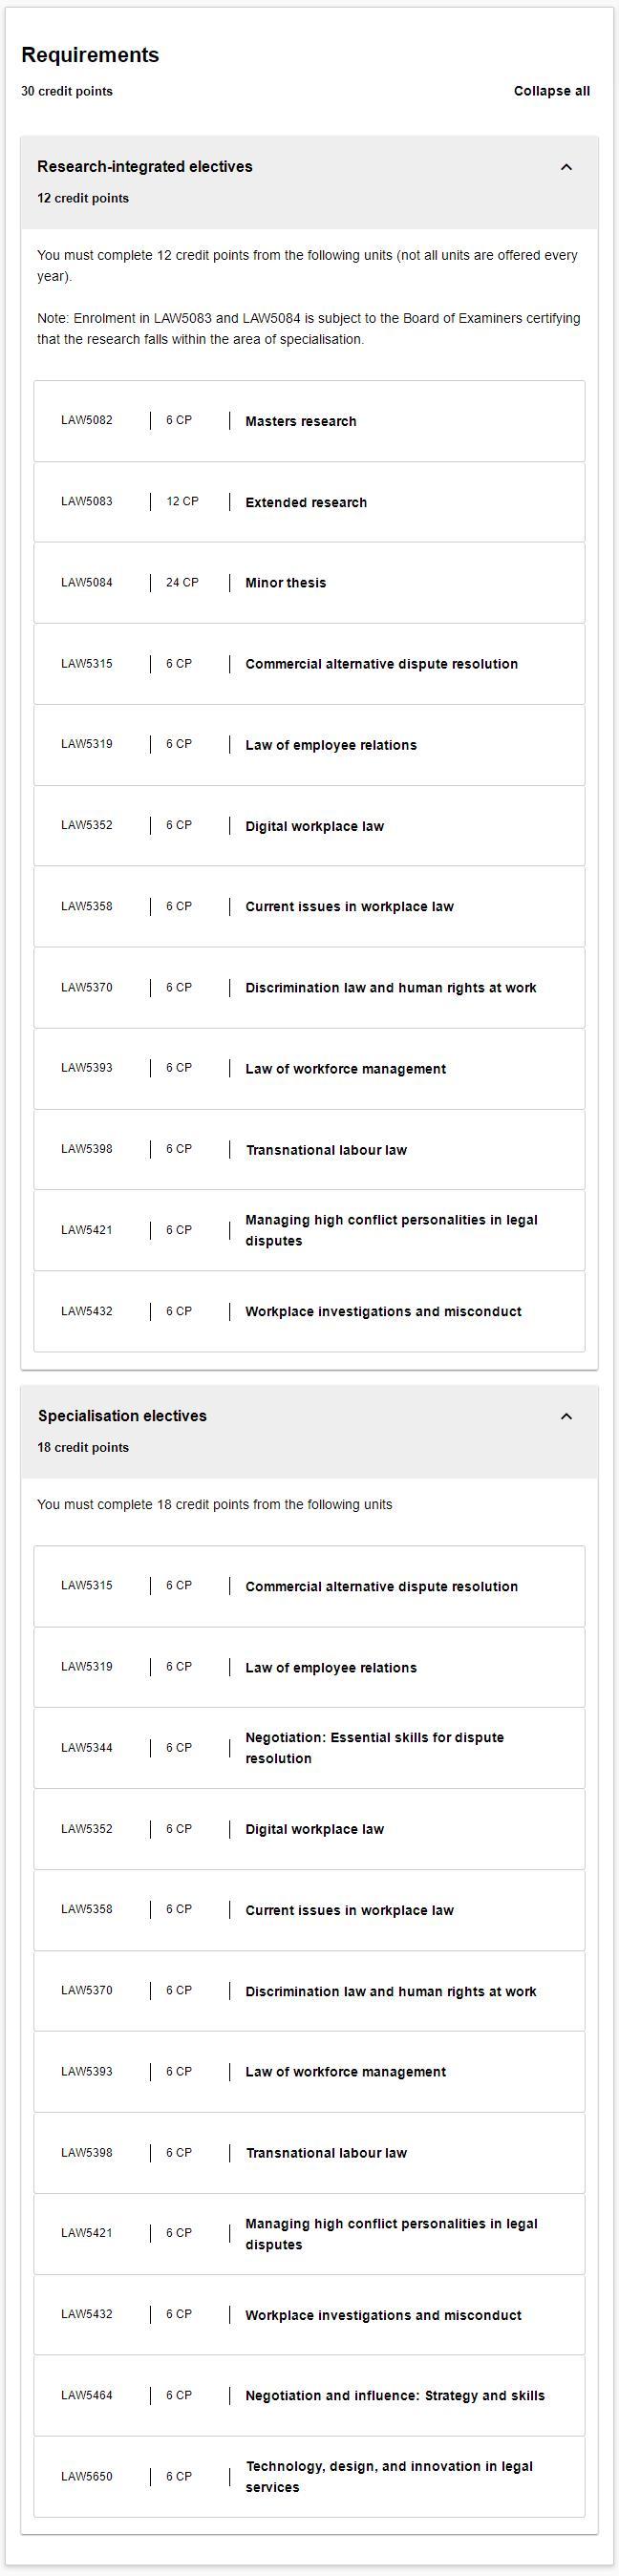Image resolution: width=619 pixels, height=2576 pixels.
Task: Select Transnational labour law in Research-integrated electives
Action: coord(309,1150)
